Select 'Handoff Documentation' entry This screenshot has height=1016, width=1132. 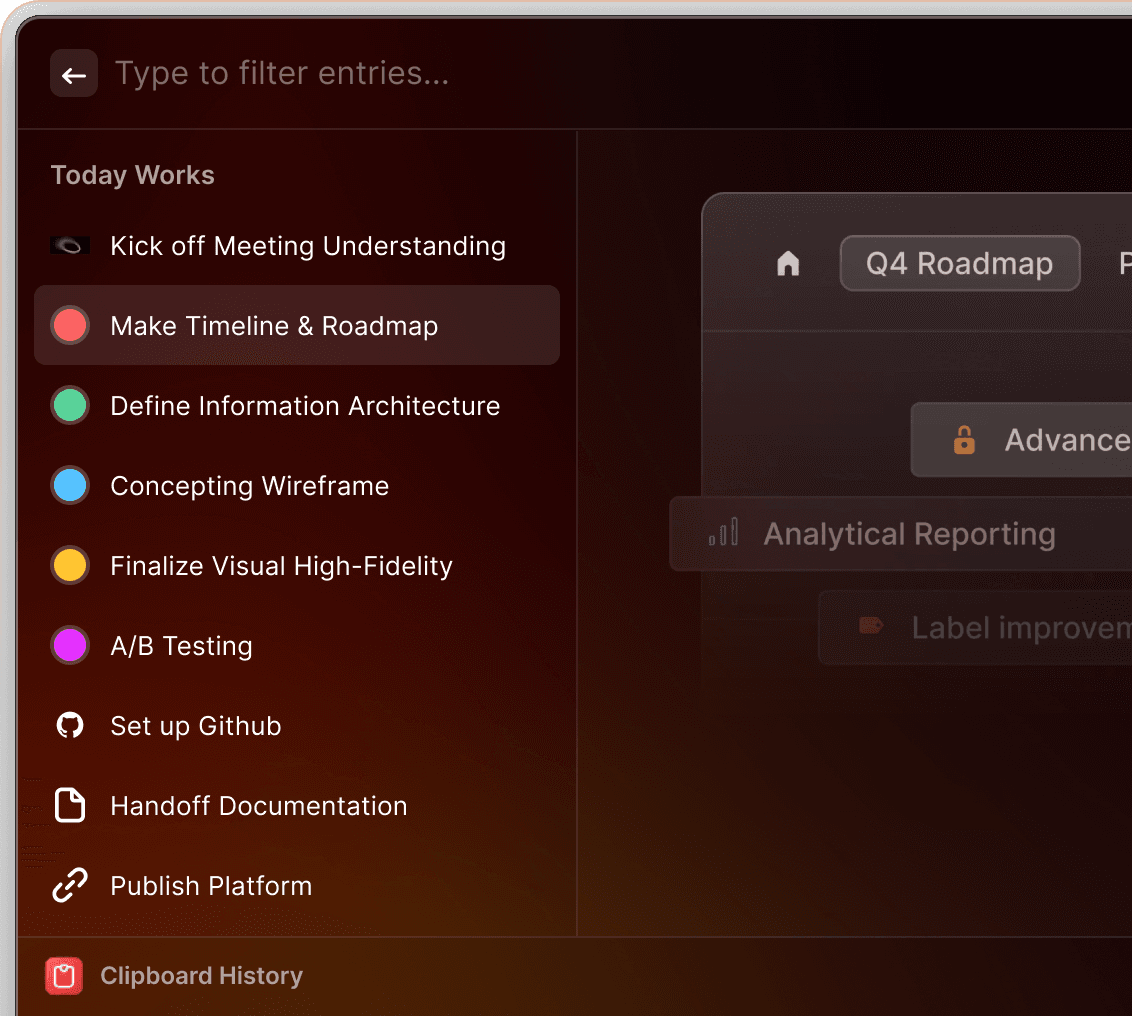coord(297,806)
